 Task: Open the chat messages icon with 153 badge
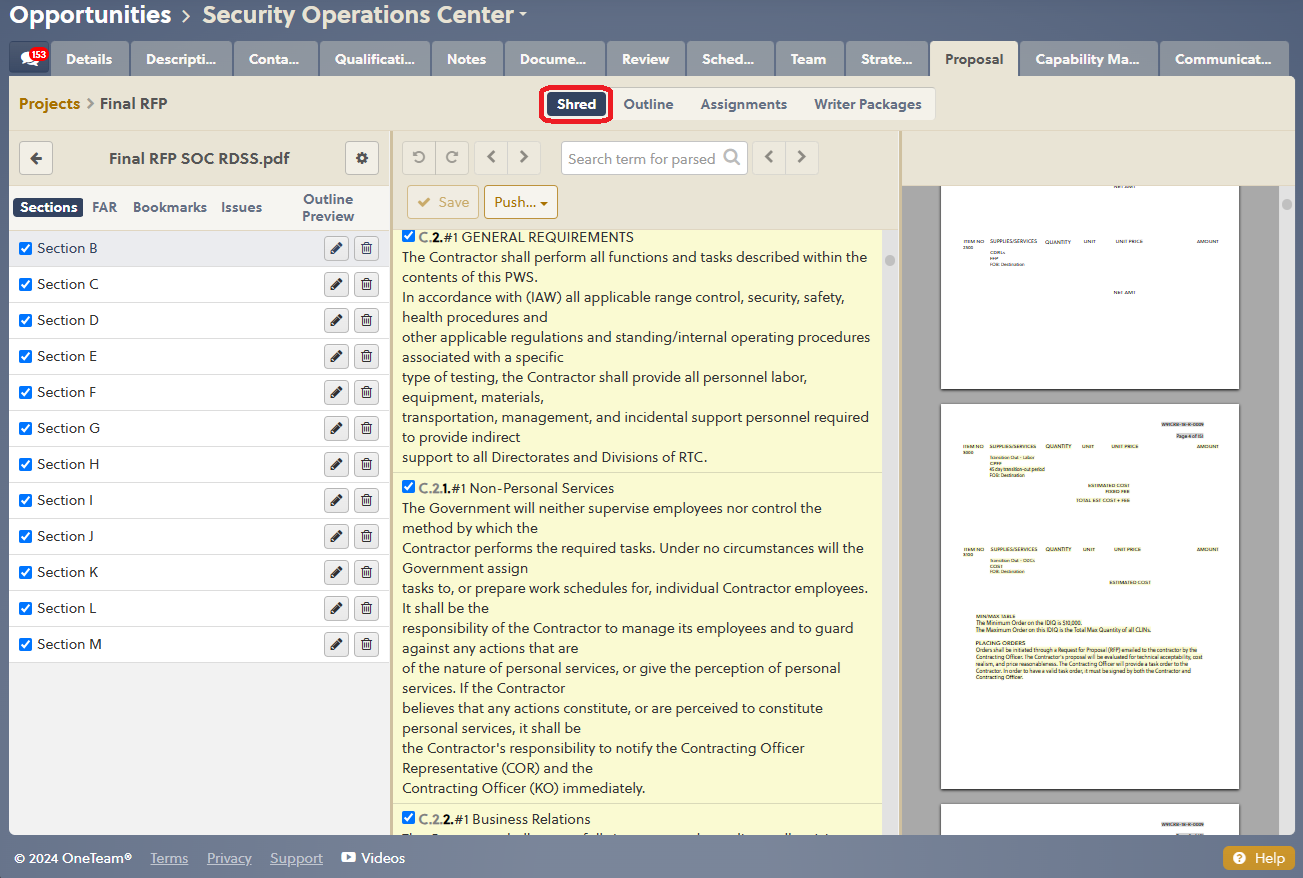pos(30,58)
